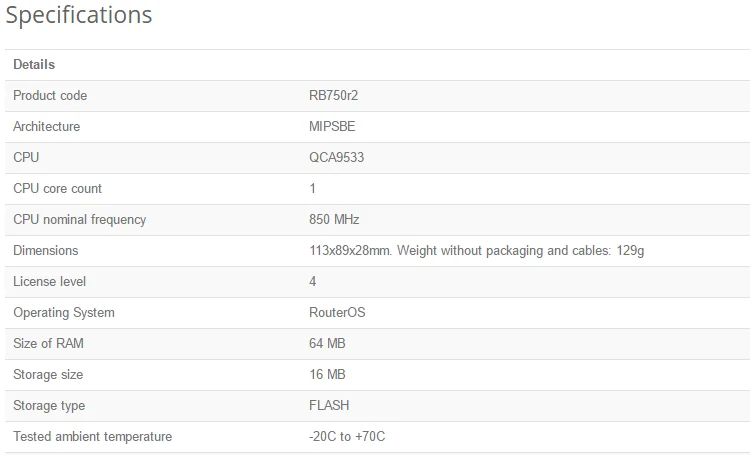Screen dimensions: 750x455
Task: Click the License level label
Action: [49, 281]
